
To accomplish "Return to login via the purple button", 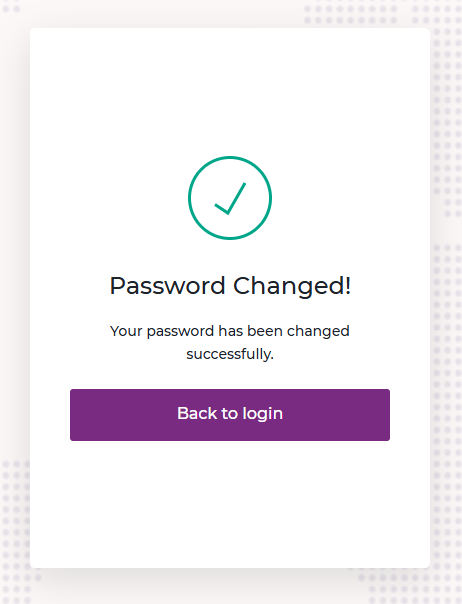I will [x=230, y=414].
